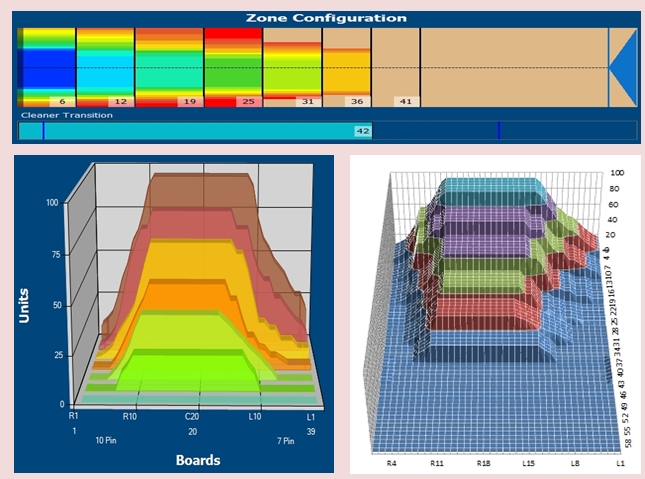The height and width of the screenshot is (479, 645).
Task: Click the blue pin deck triangle icon
Action: (x=624, y=67)
